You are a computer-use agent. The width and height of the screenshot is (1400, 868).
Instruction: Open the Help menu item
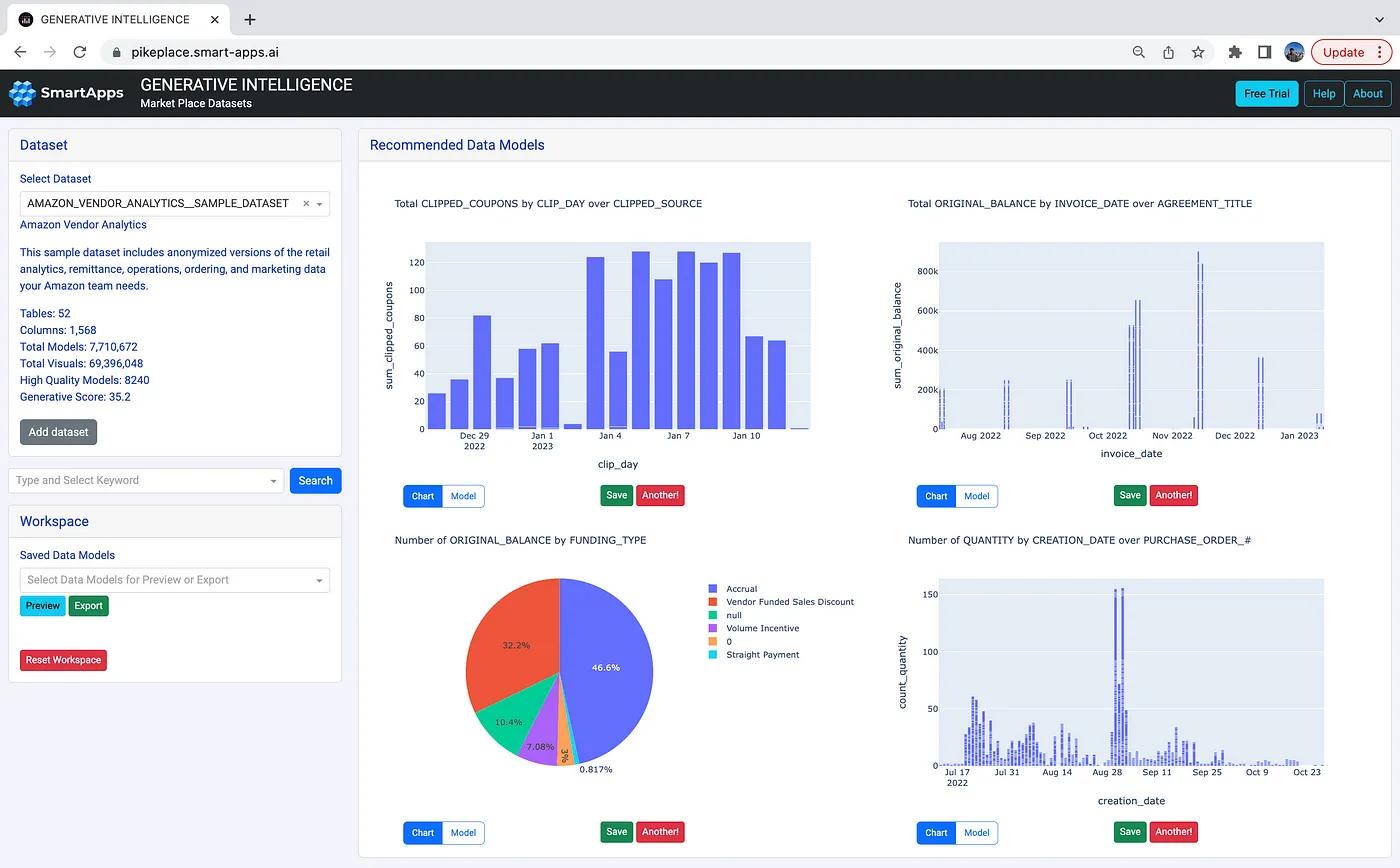coord(1323,93)
